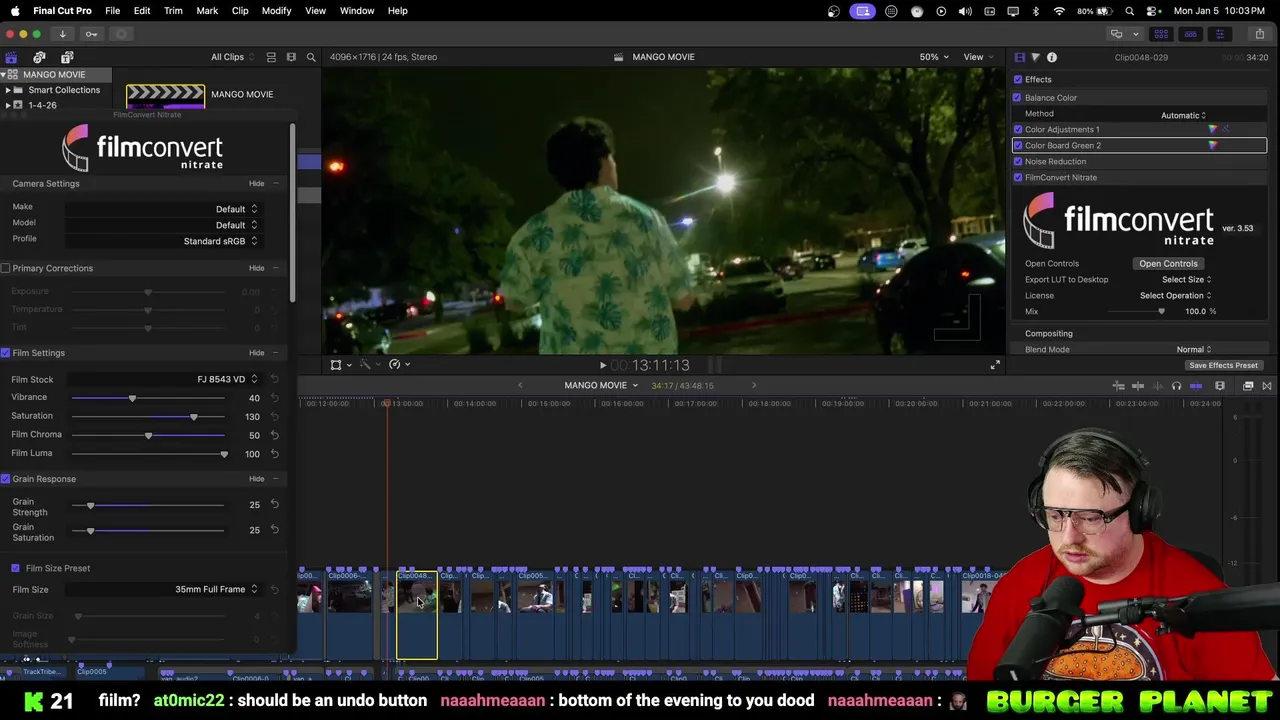Open the viewer zoom 50% dropdown
1280x720 pixels.
point(934,57)
